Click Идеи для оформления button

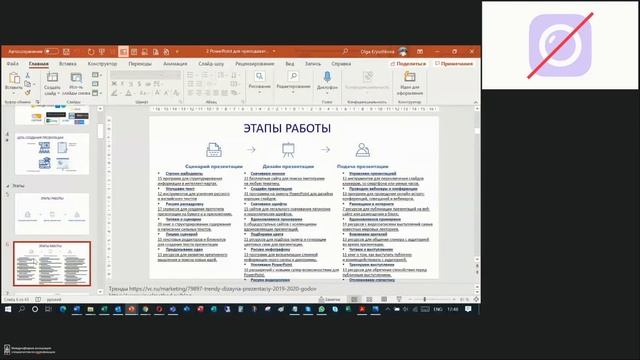(x=409, y=83)
